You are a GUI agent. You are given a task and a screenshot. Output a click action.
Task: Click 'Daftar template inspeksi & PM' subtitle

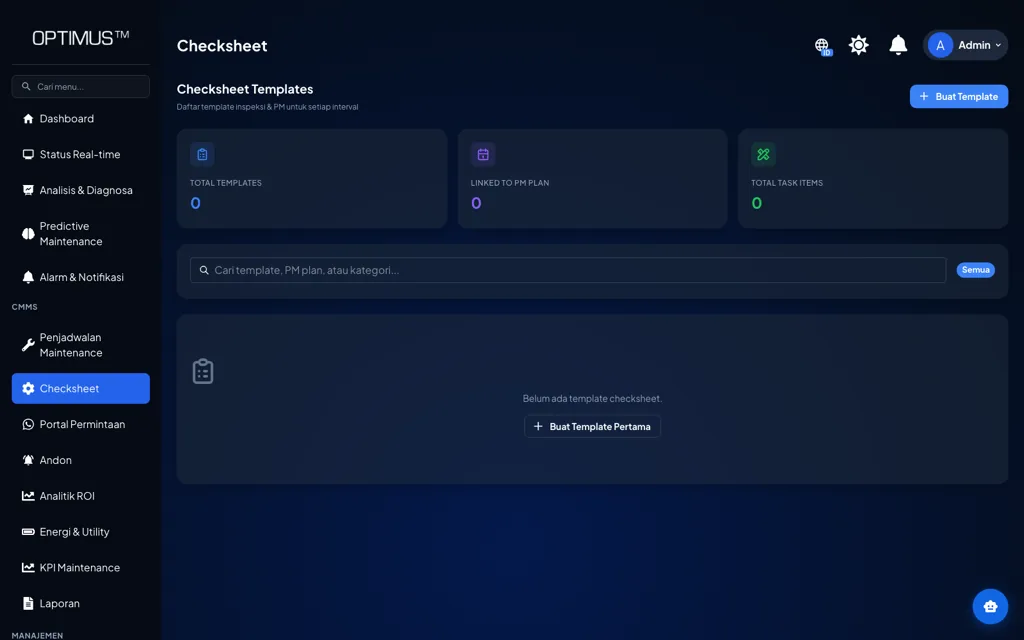tap(267, 107)
